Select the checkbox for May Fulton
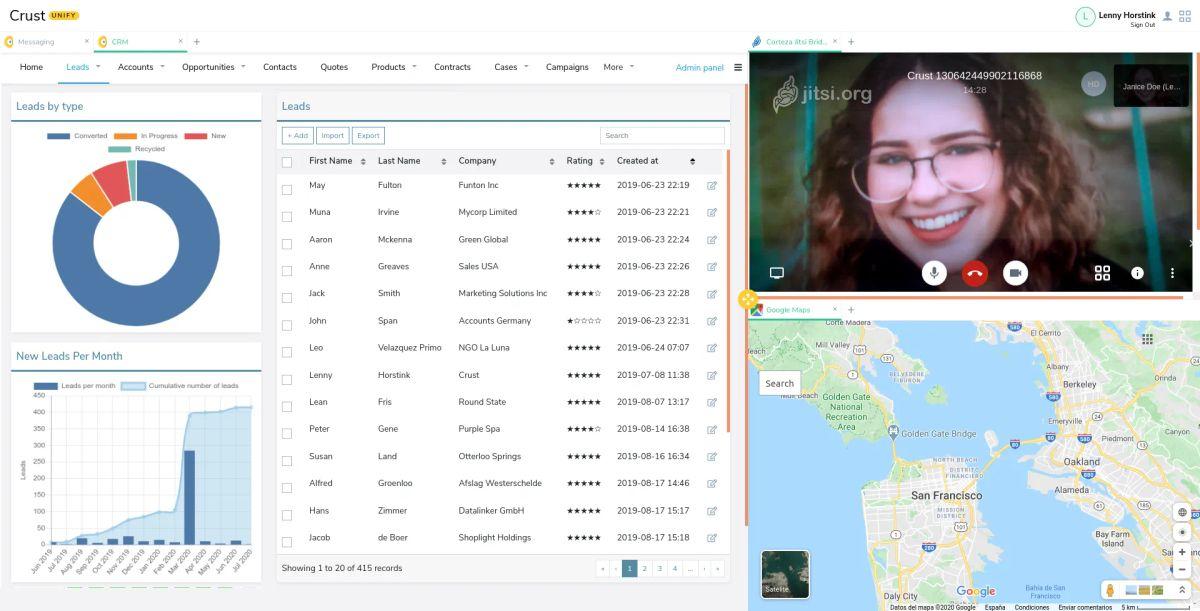 click(287, 189)
